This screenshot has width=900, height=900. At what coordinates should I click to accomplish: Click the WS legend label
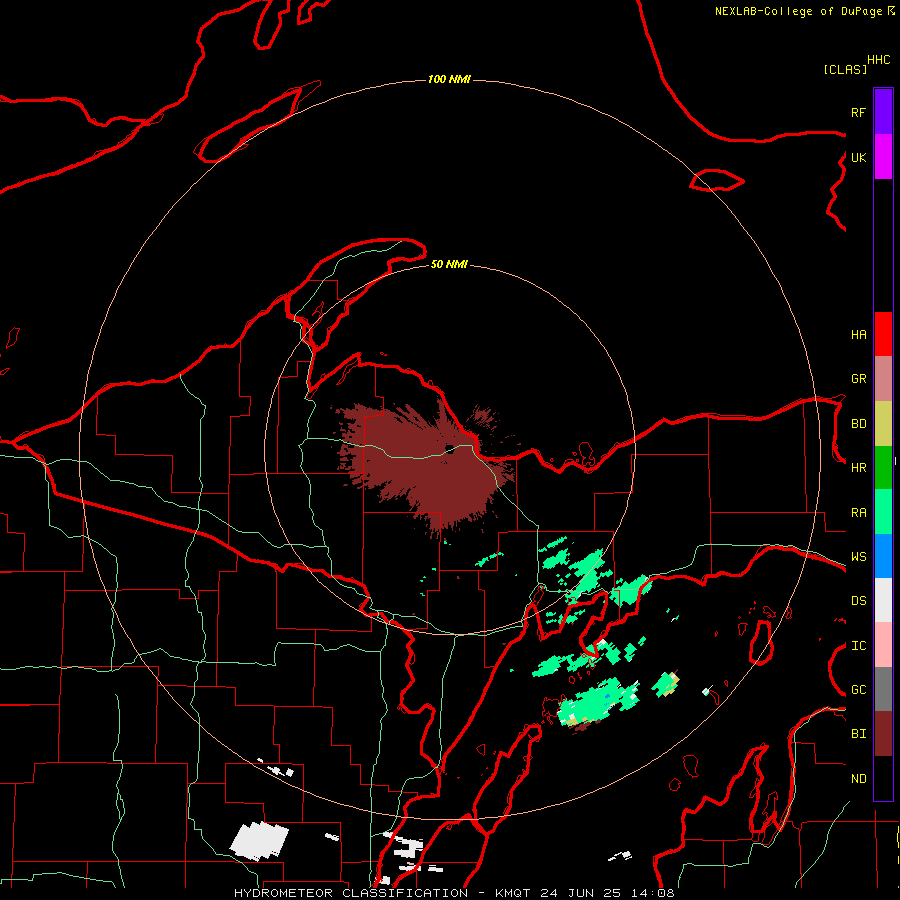click(x=858, y=557)
